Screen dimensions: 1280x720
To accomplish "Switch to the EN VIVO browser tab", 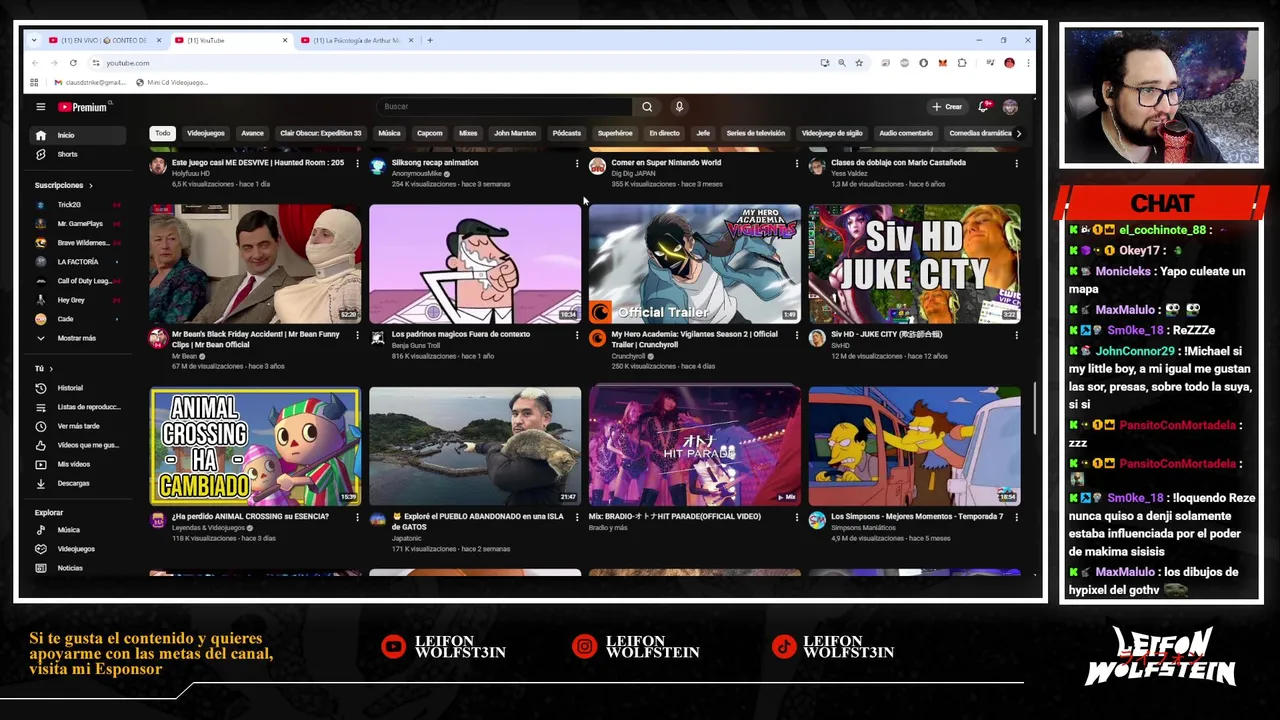I will (104, 40).
